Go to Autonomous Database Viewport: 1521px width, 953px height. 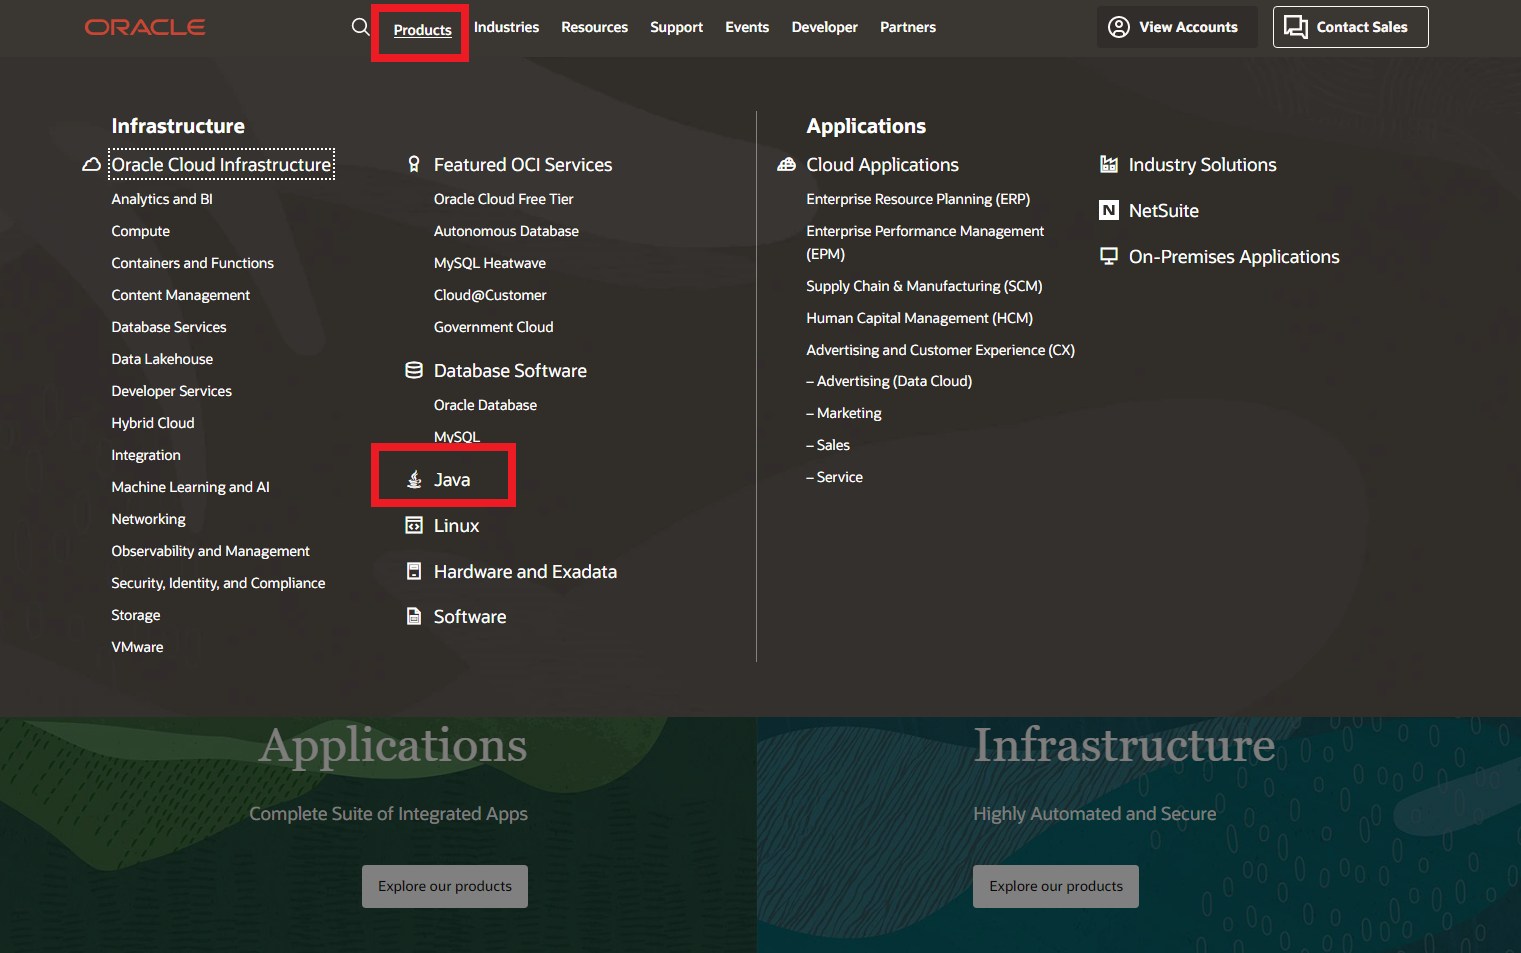(x=506, y=231)
